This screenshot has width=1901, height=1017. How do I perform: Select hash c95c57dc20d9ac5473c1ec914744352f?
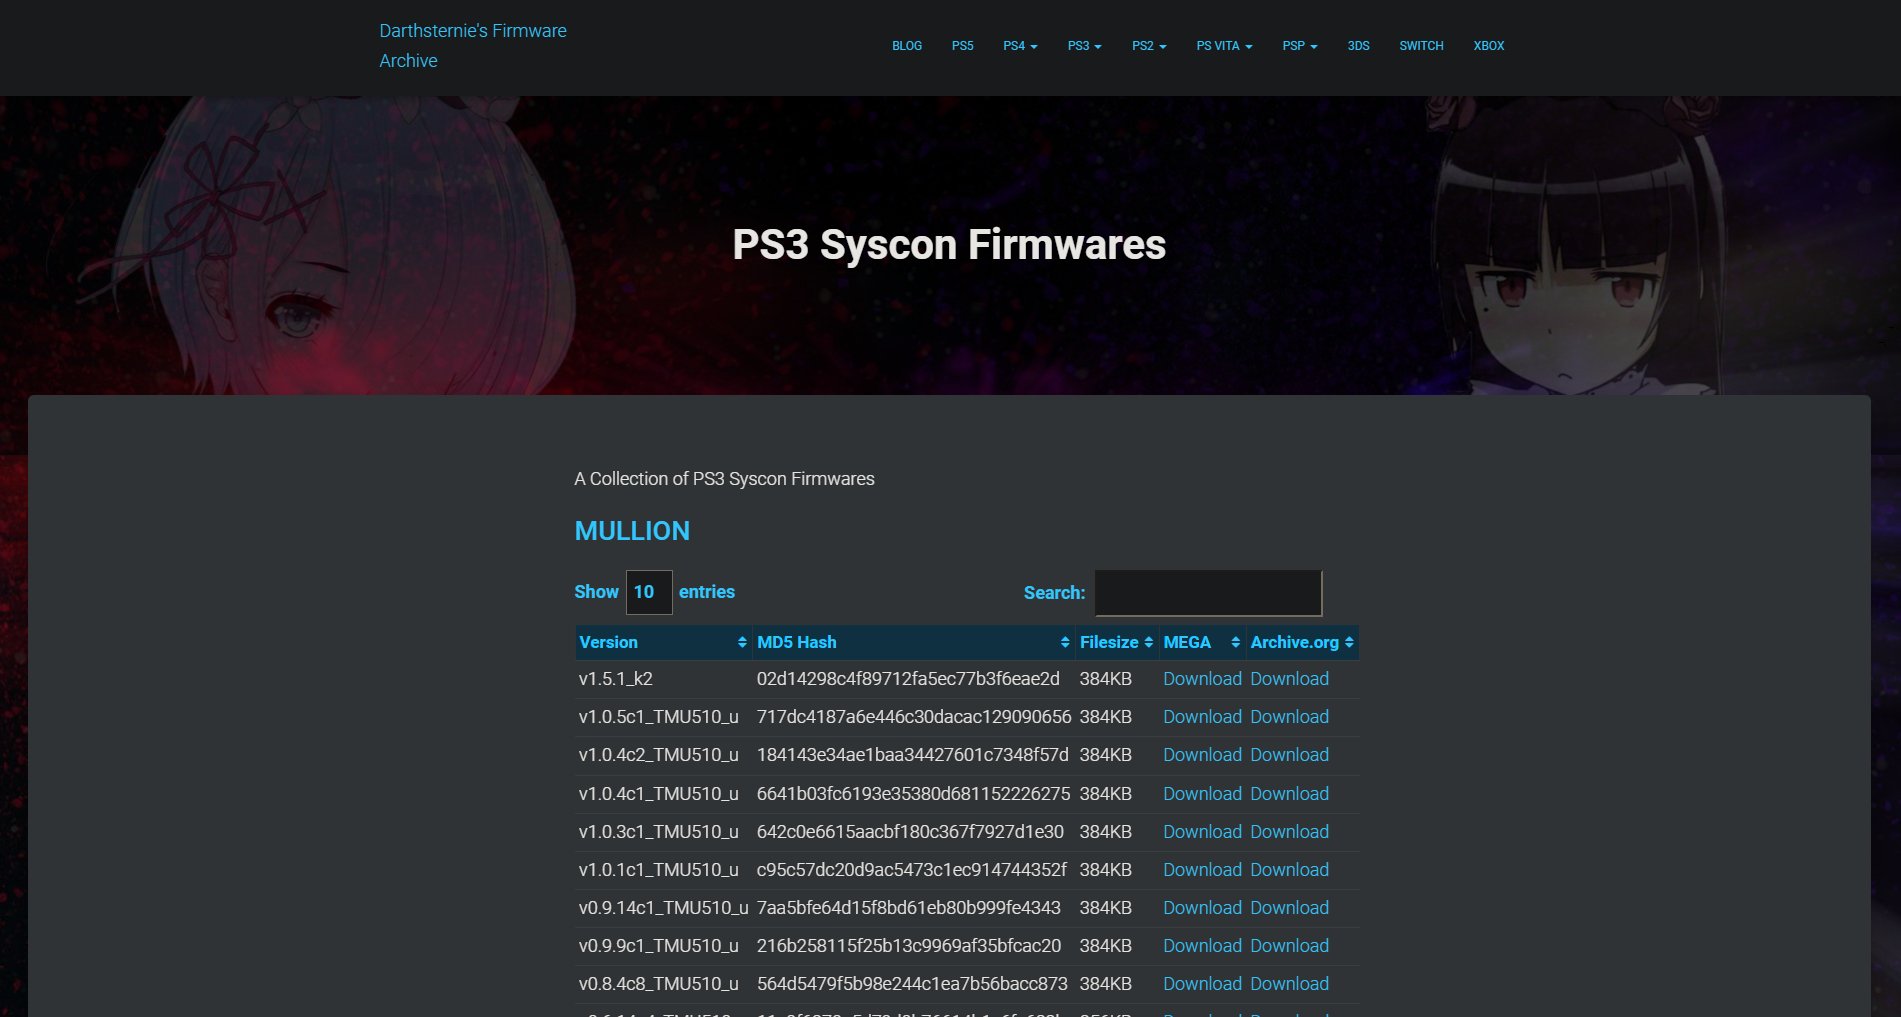[x=912, y=870]
